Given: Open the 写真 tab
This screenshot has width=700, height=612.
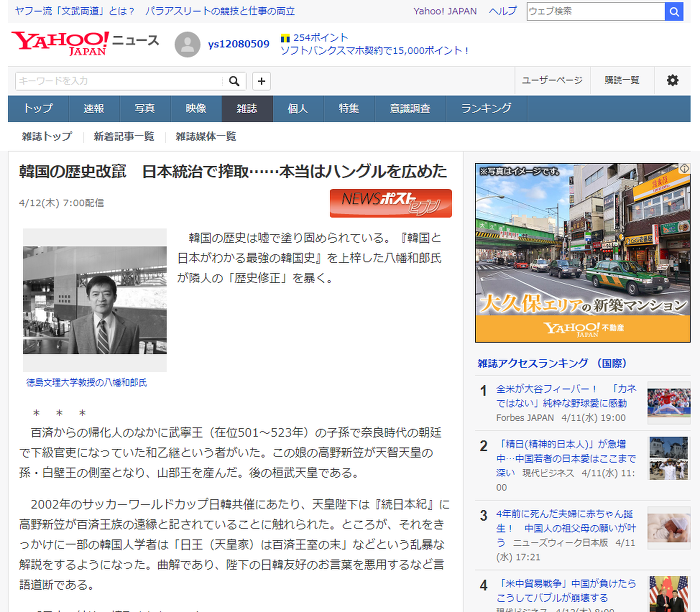Looking at the screenshot, I should pyautogui.click(x=145, y=108).
